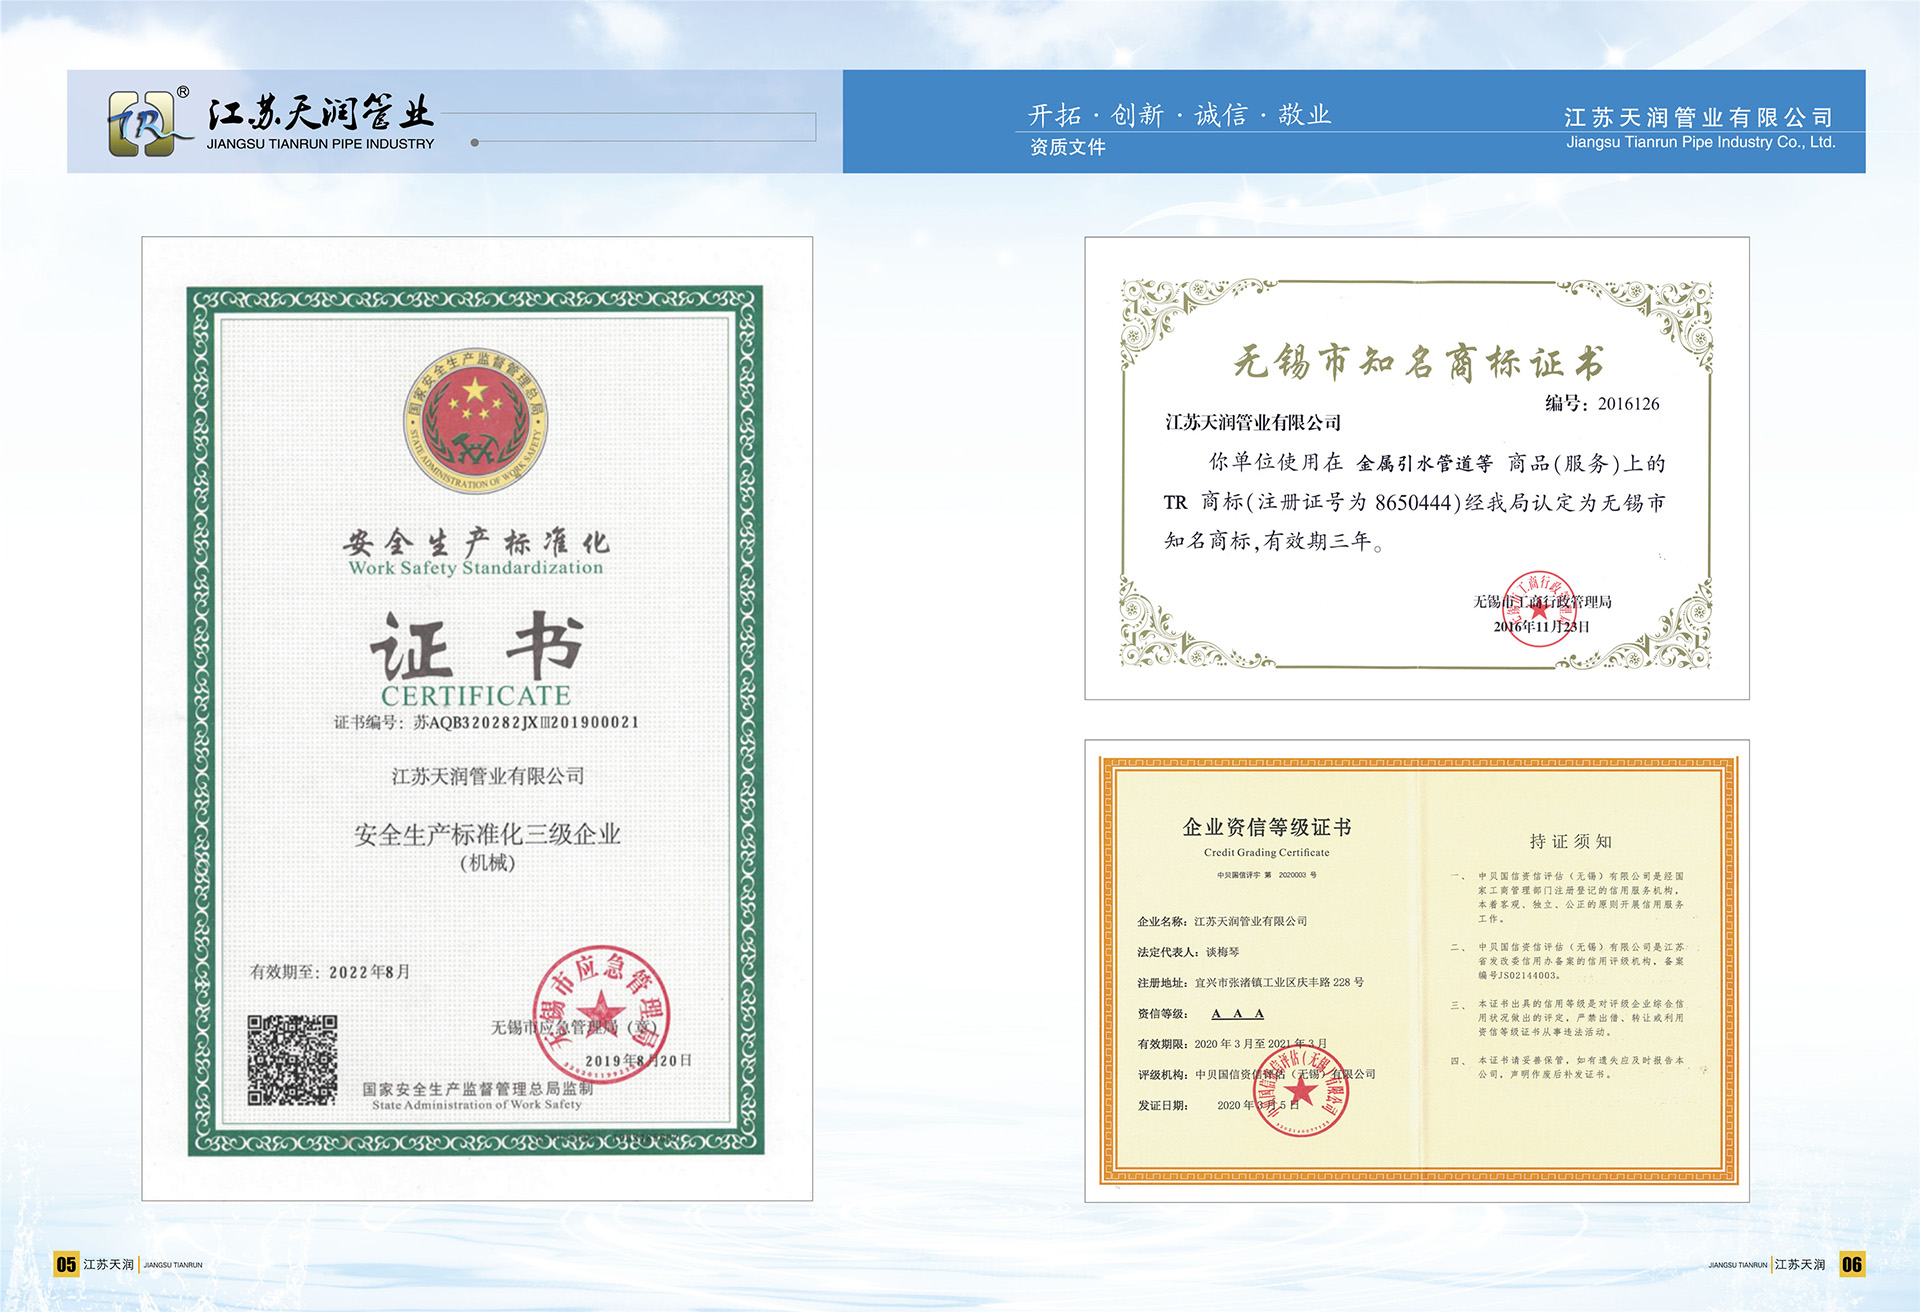Open the Wuxi famous trademark certificate image
Image resolution: width=1920 pixels, height=1312 pixels.
pyautogui.click(x=1416, y=470)
